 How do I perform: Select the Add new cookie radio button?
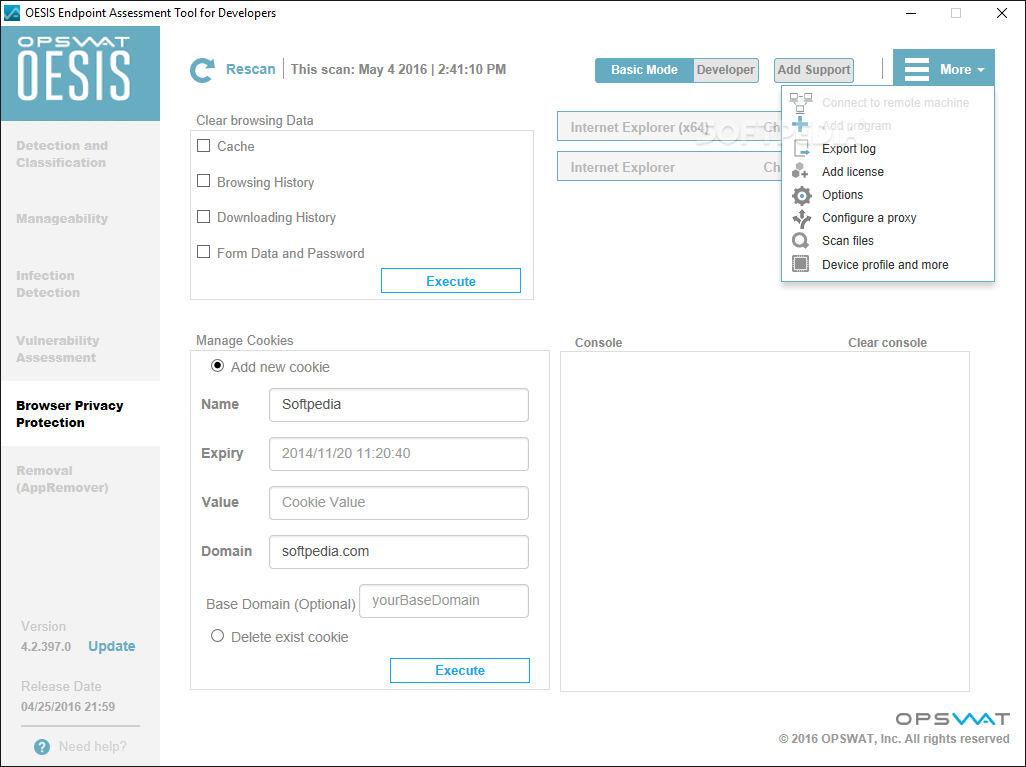pyautogui.click(x=217, y=366)
